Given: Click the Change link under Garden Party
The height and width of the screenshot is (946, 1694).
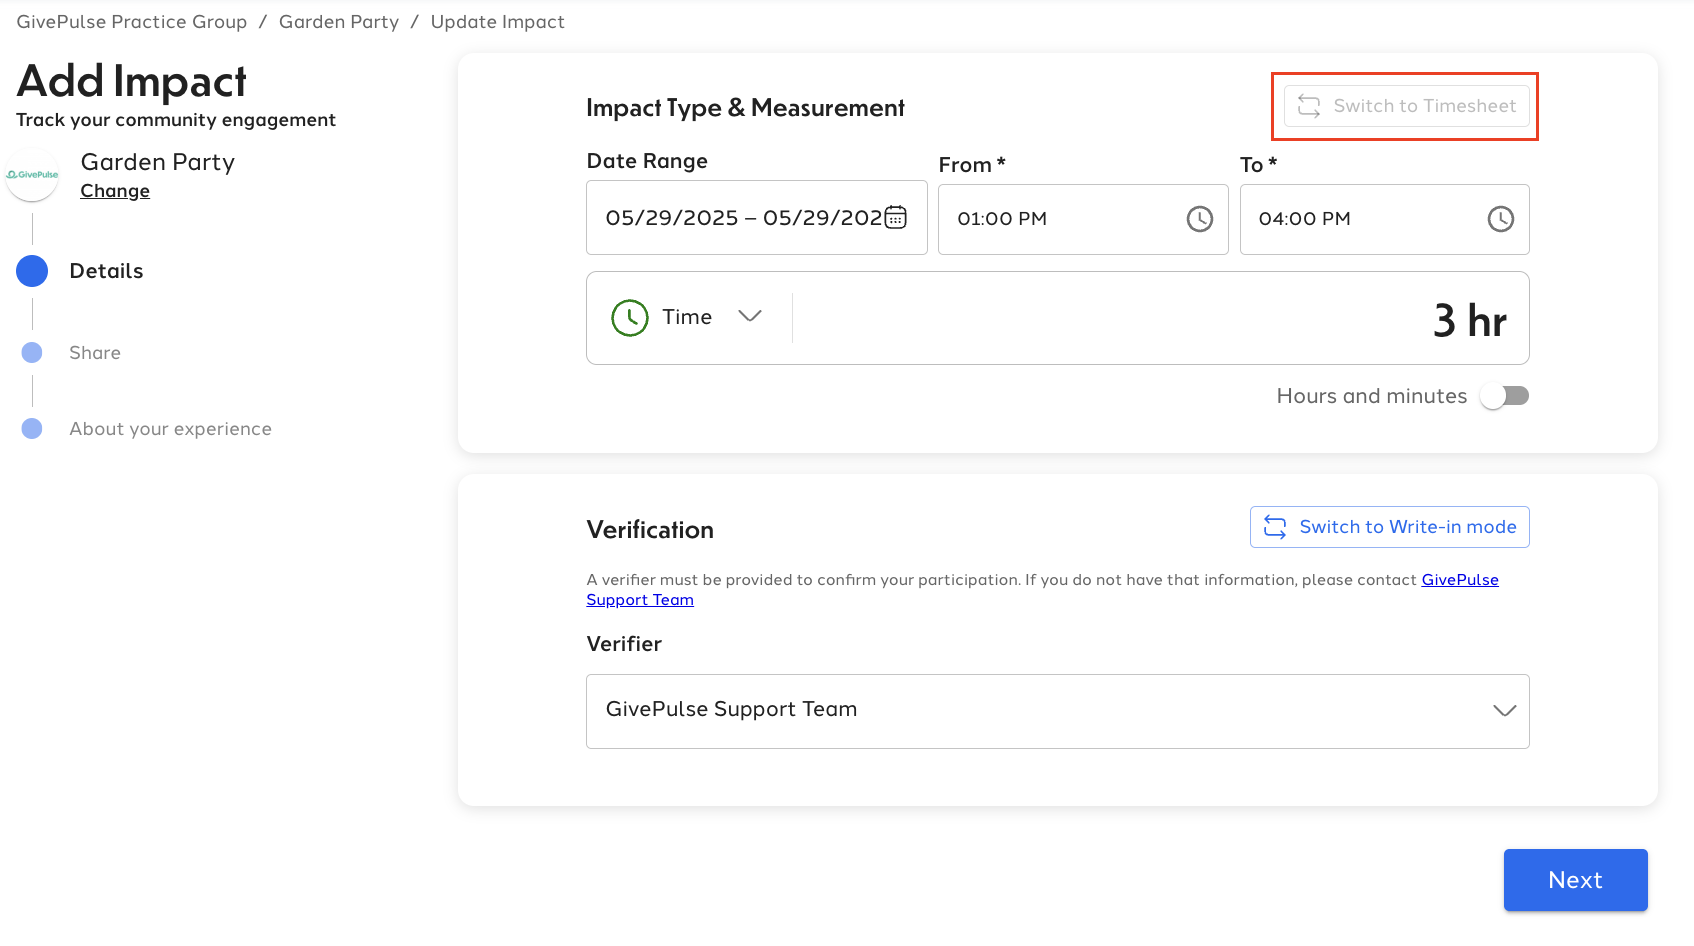Looking at the screenshot, I should coord(115,191).
